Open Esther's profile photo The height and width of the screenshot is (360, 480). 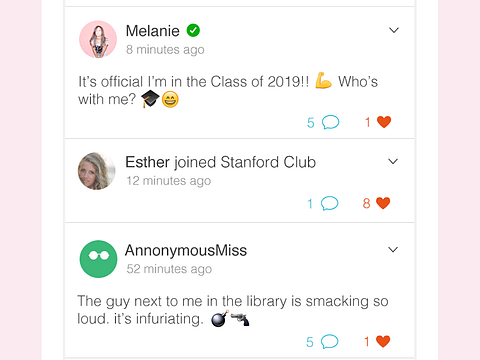click(97, 171)
